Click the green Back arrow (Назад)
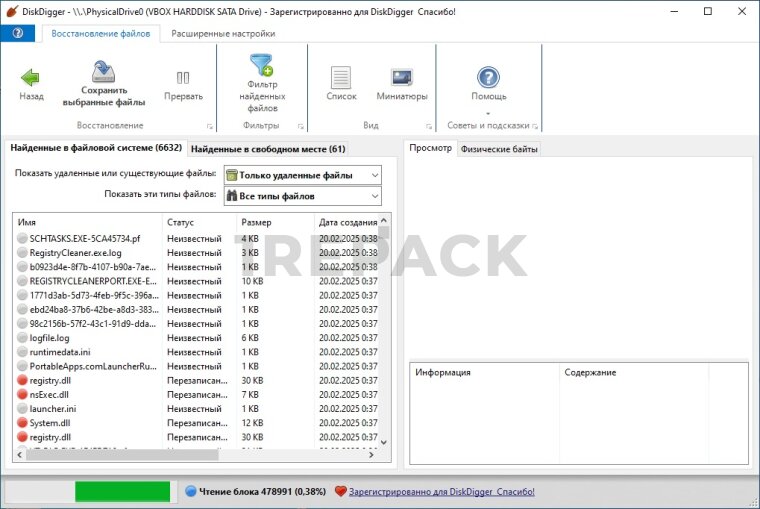 tap(31, 77)
